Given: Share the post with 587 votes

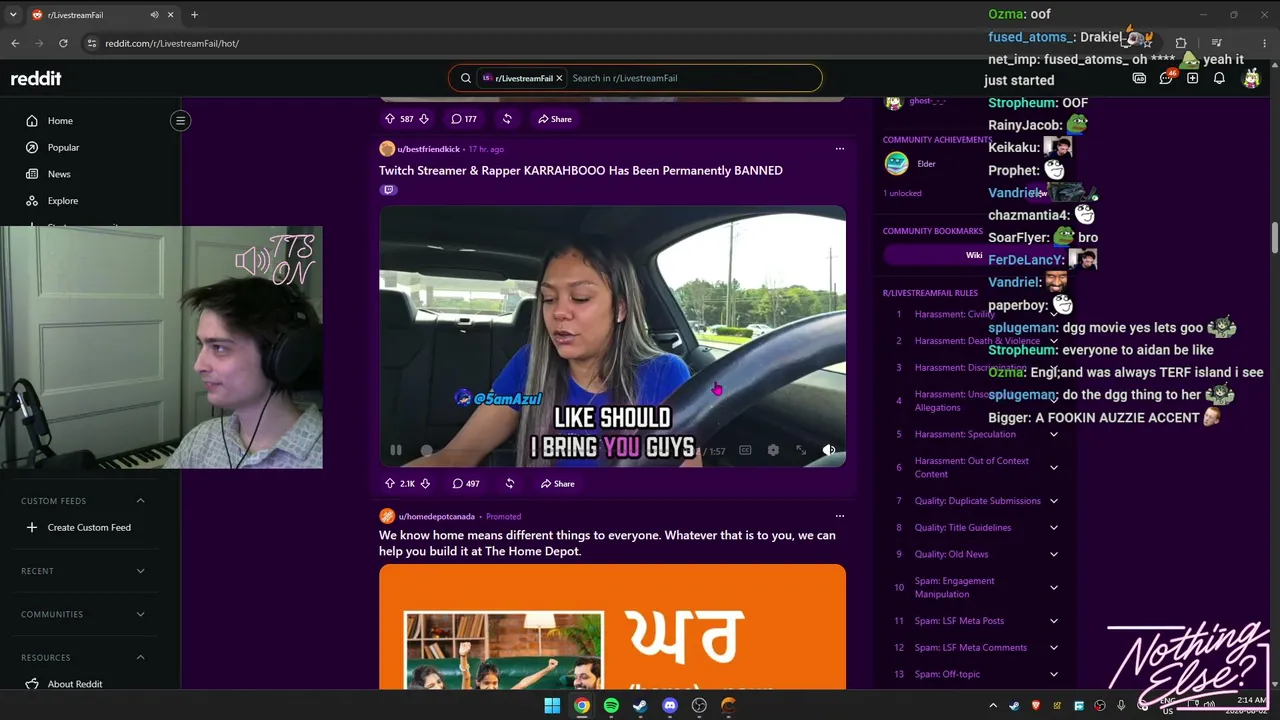Looking at the screenshot, I should click(x=554, y=119).
